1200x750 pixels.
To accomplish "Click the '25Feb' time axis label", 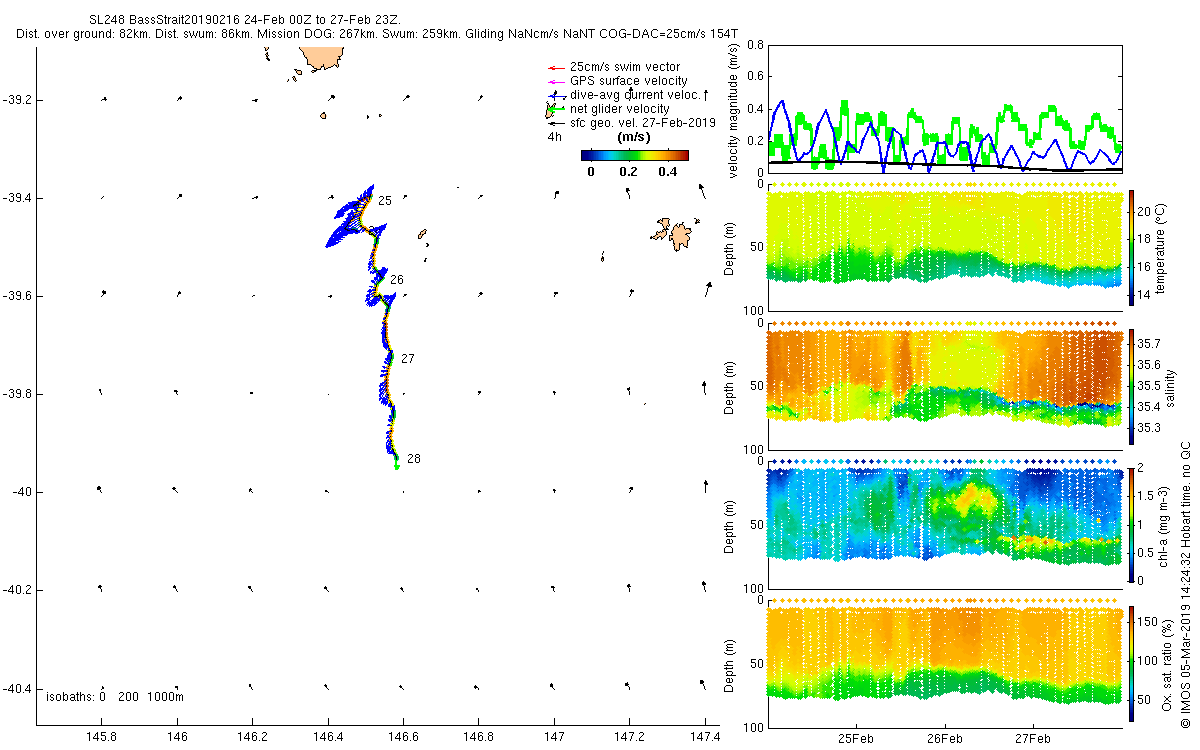I will [x=857, y=739].
